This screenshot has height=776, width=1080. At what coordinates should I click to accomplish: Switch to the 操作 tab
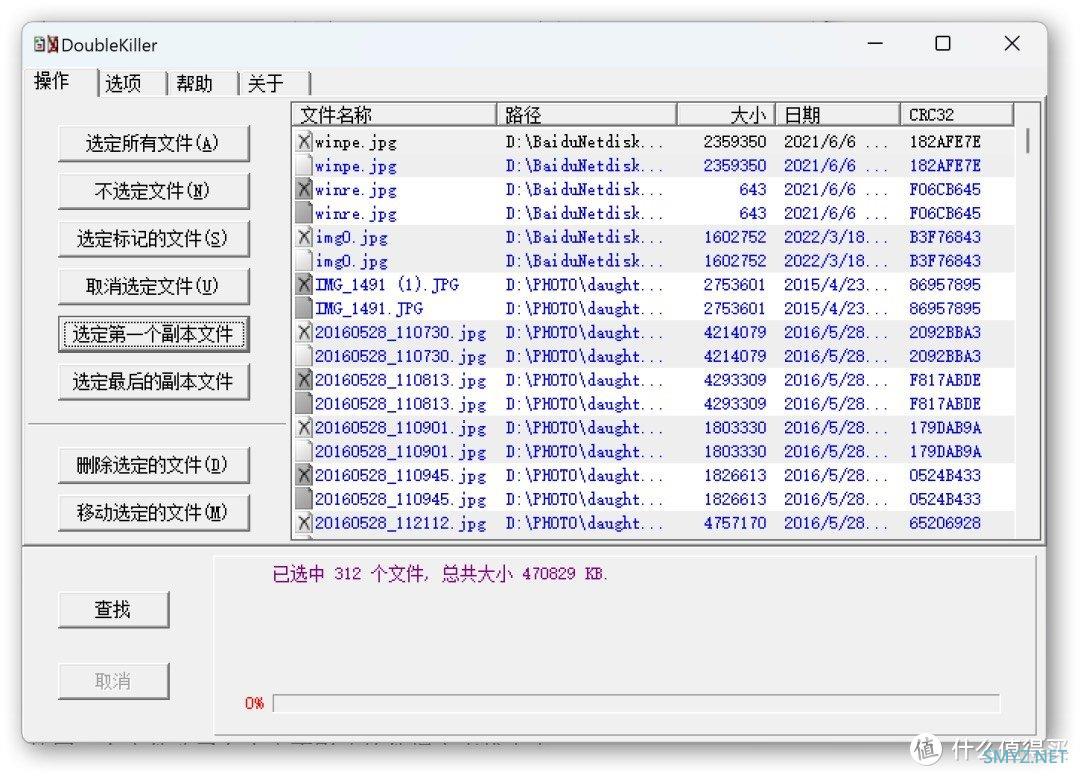(52, 81)
